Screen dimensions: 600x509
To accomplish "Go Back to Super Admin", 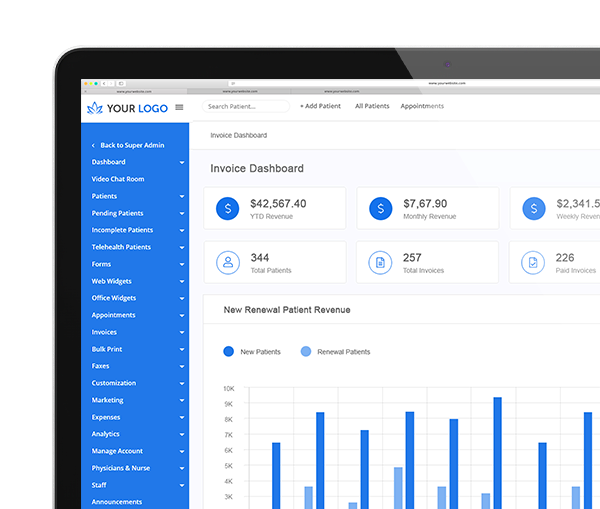I will (x=131, y=145).
